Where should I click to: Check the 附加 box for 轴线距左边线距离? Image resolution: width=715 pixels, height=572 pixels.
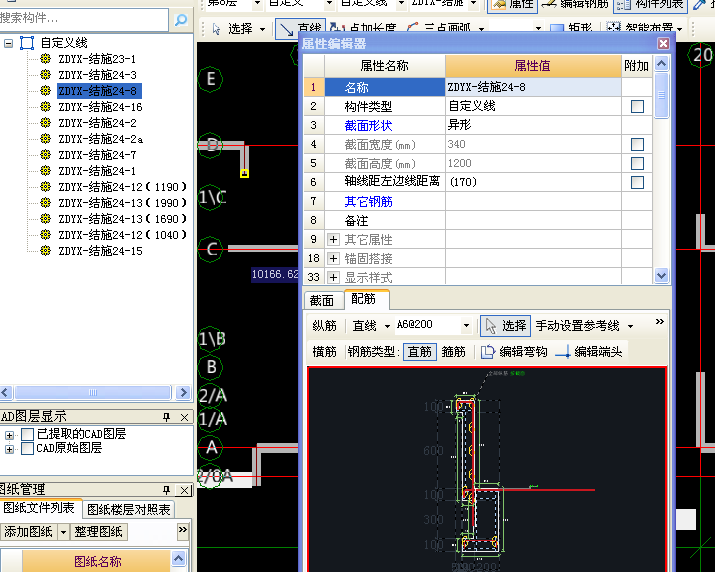click(x=637, y=182)
